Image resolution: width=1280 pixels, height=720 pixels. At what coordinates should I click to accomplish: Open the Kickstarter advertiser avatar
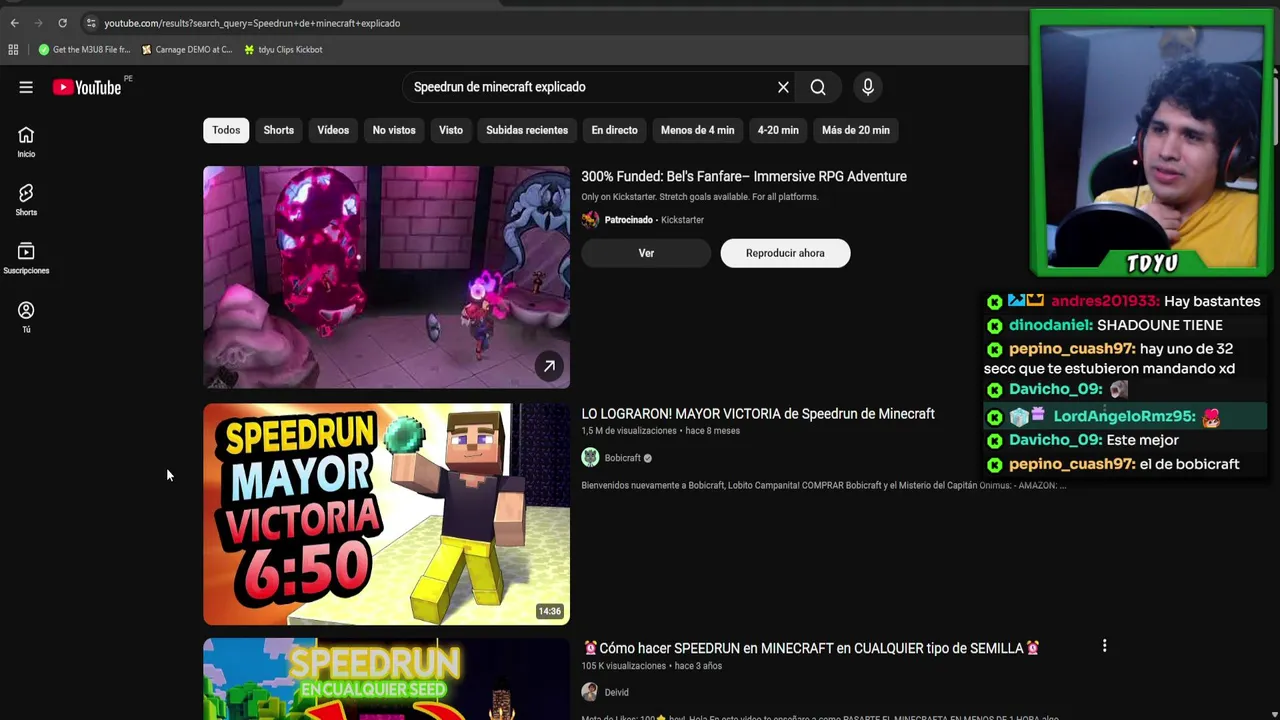[590, 220]
